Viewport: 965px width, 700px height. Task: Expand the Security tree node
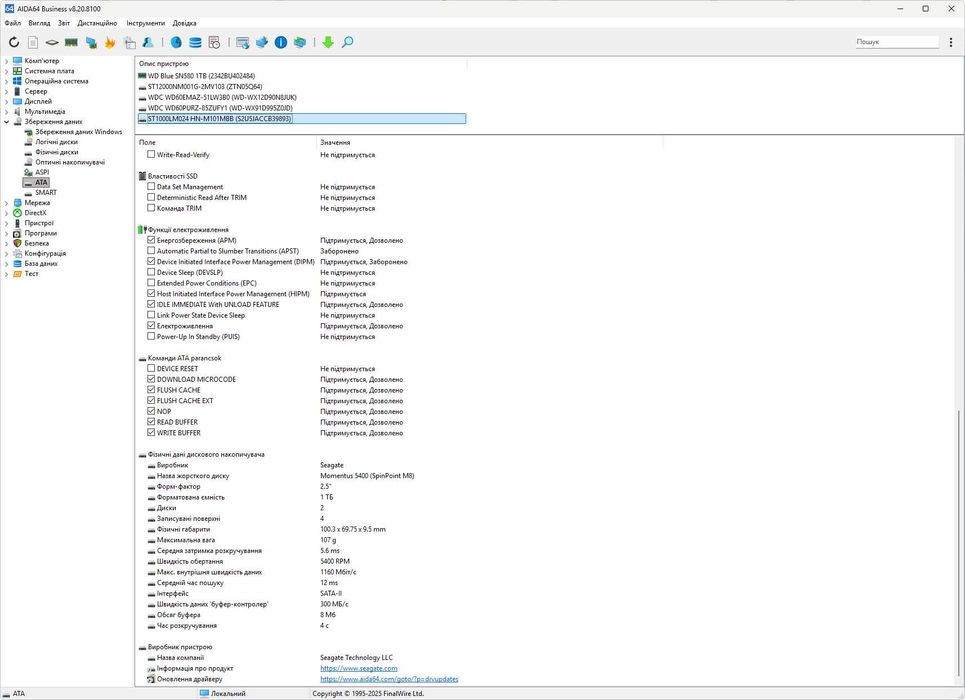(x=7, y=243)
